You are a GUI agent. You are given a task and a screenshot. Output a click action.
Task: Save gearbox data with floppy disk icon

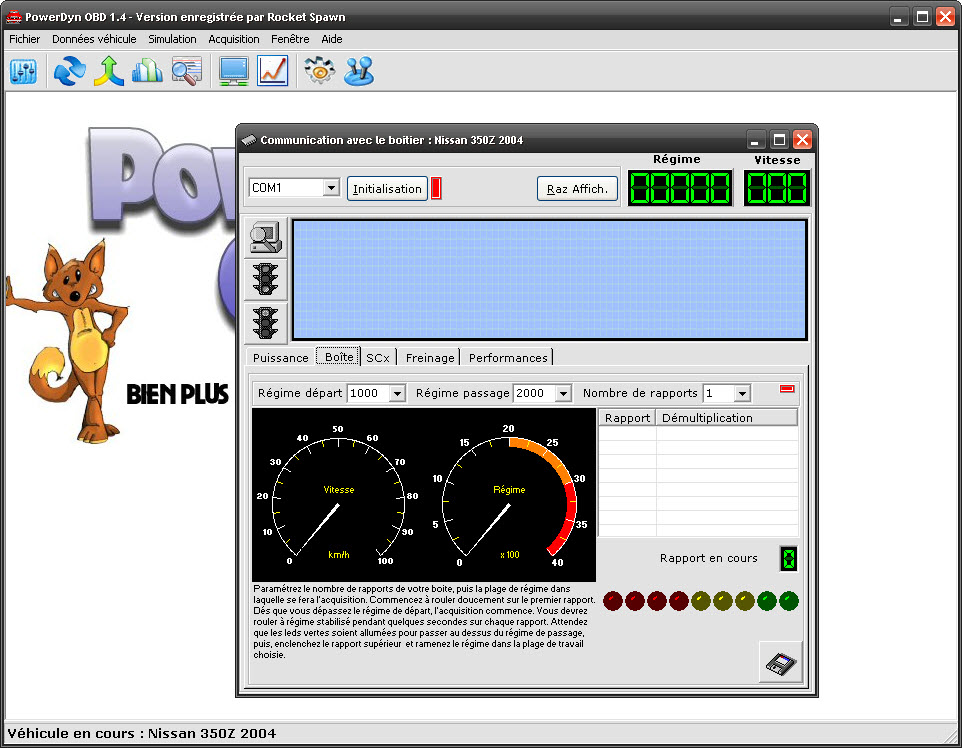[780, 662]
